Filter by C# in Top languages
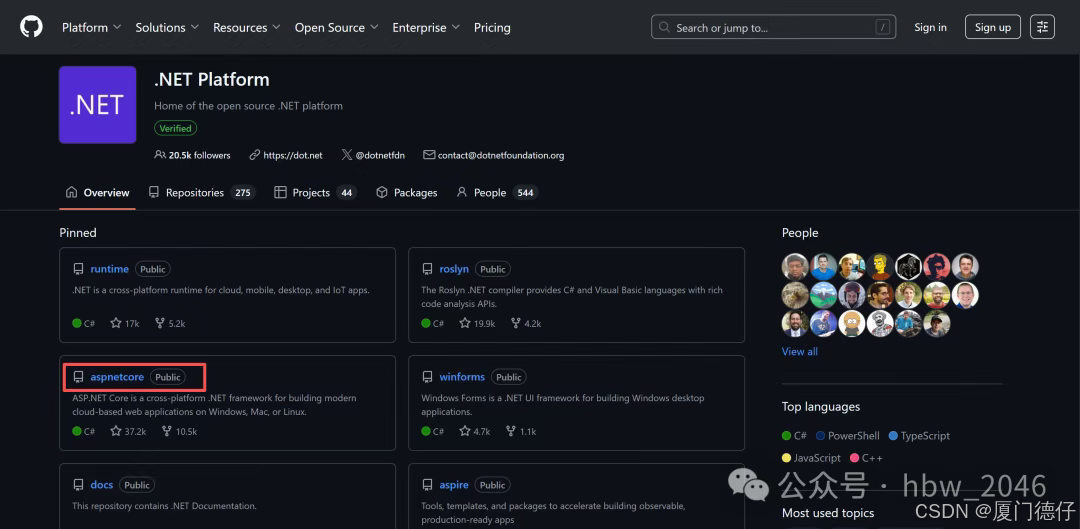The image size is (1080, 529). point(794,436)
